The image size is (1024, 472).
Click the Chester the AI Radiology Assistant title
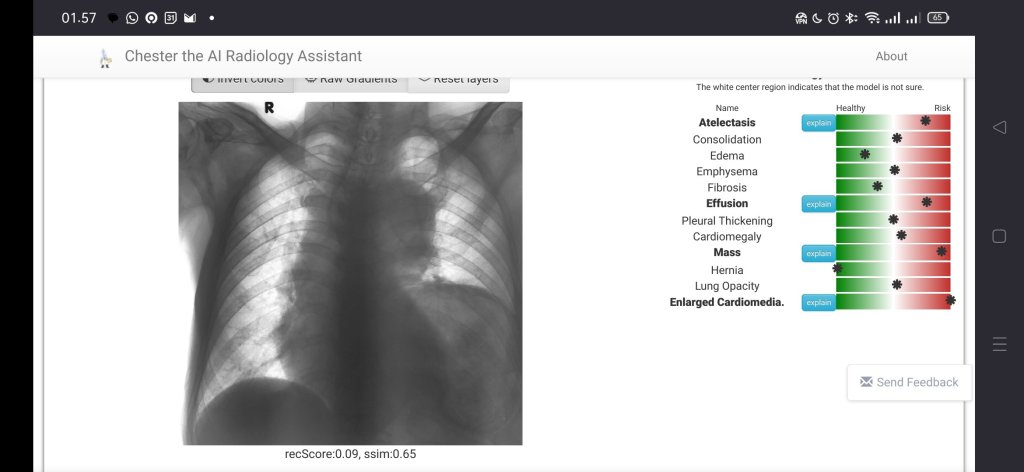[x=243, y=57]
